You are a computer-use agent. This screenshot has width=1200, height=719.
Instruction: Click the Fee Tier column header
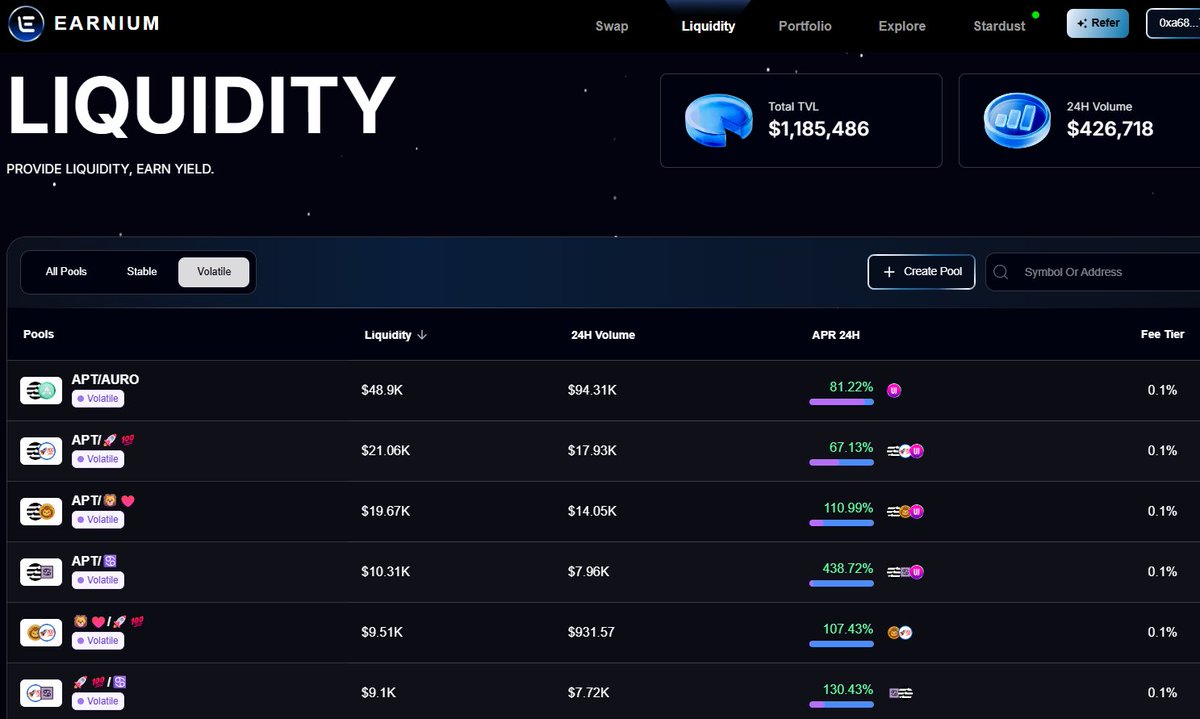1163,335
